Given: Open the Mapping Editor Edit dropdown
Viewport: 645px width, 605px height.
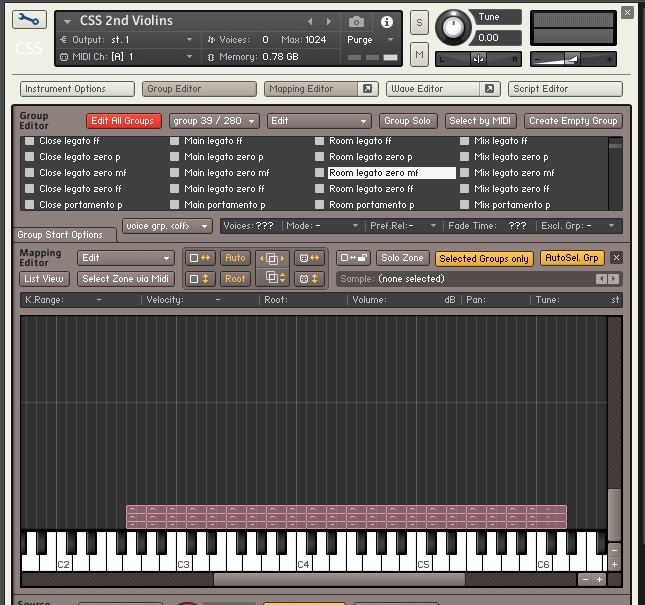Looking at the screenshot, I should (x=125, y=258).
